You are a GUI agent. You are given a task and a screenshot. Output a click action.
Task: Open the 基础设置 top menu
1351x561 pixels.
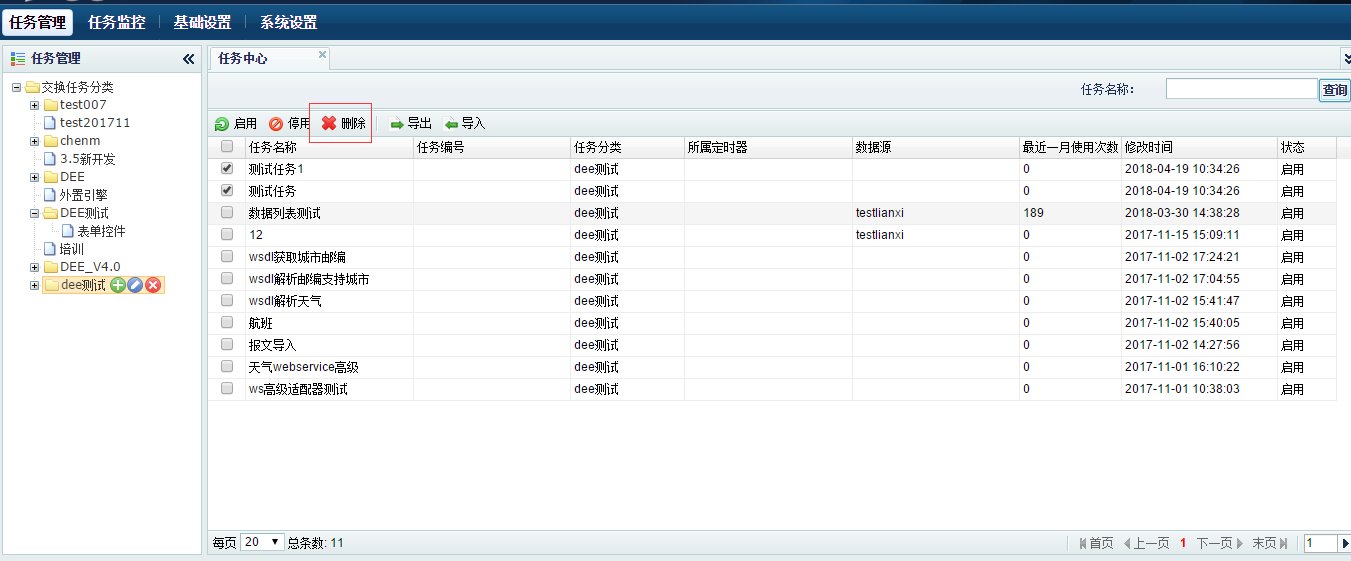coord(202,22)
